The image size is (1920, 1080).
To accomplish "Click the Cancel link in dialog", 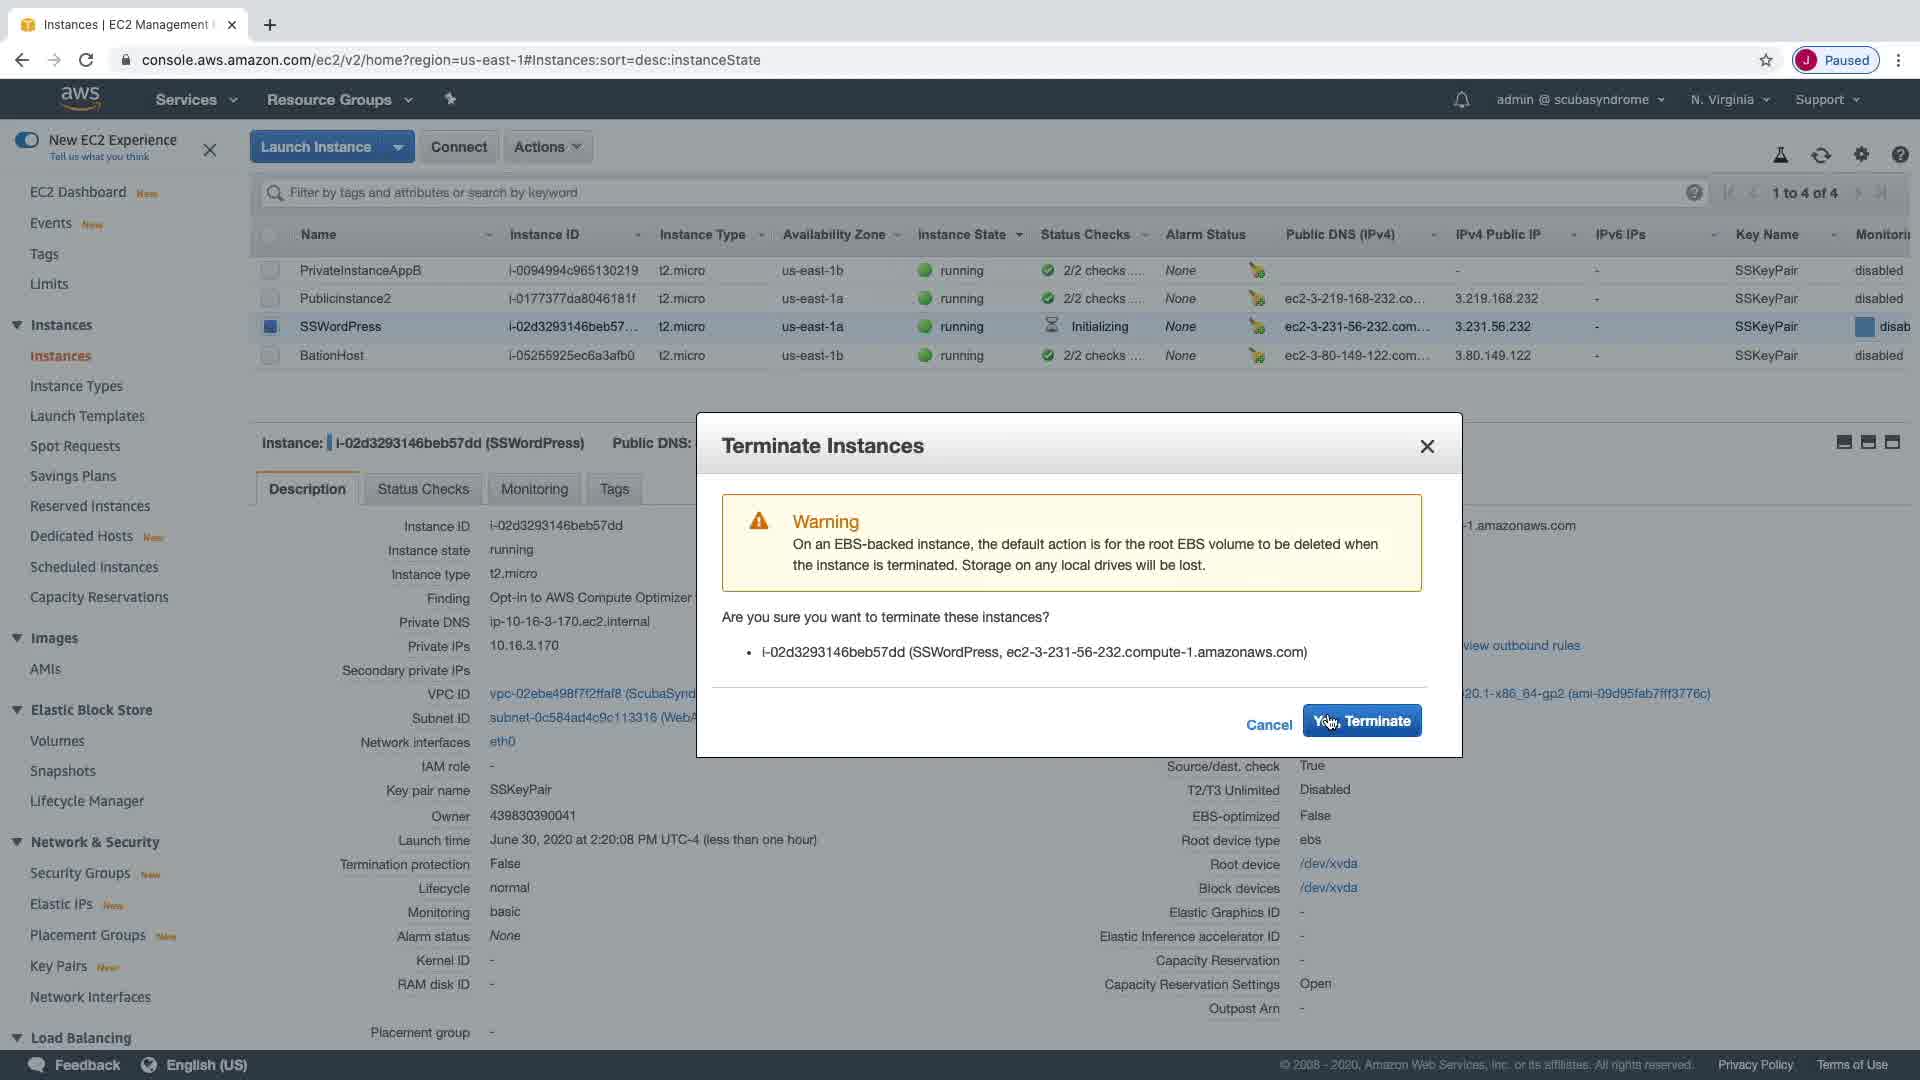I will point(1268,725).
